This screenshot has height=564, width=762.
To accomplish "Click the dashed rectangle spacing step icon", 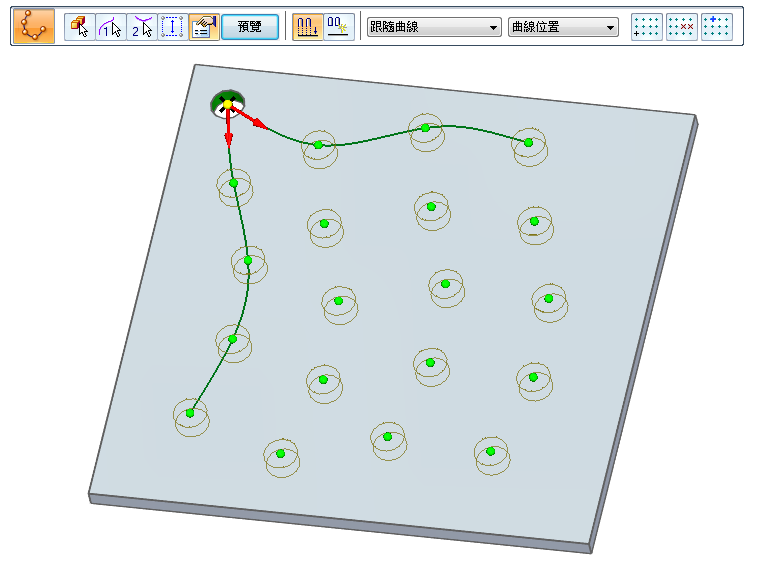I will (173, 27).
